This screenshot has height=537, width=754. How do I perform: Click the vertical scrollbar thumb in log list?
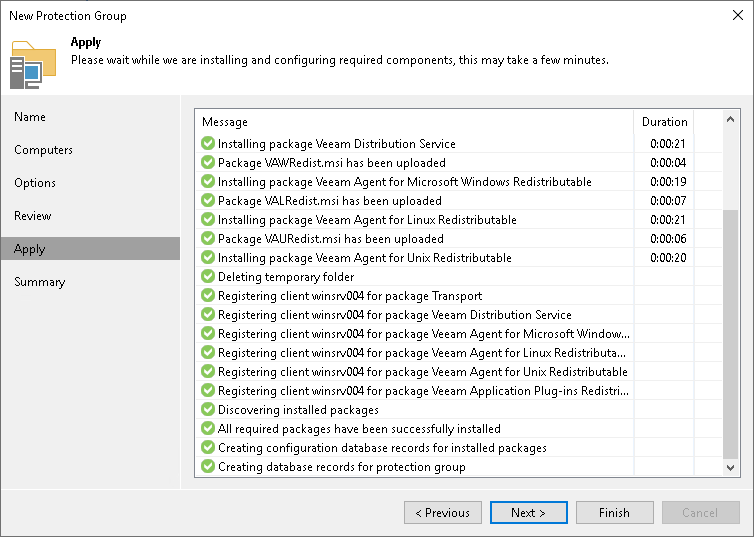(x=730, y=334)
